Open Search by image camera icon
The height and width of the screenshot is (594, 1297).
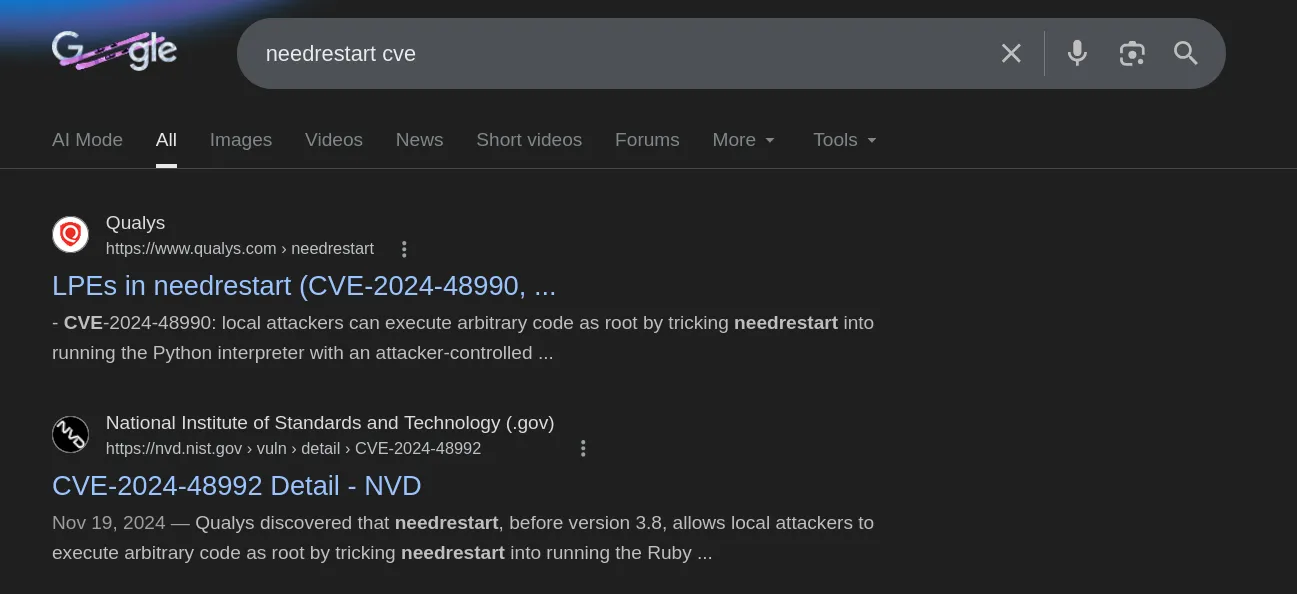click(x=1132, y=53)
